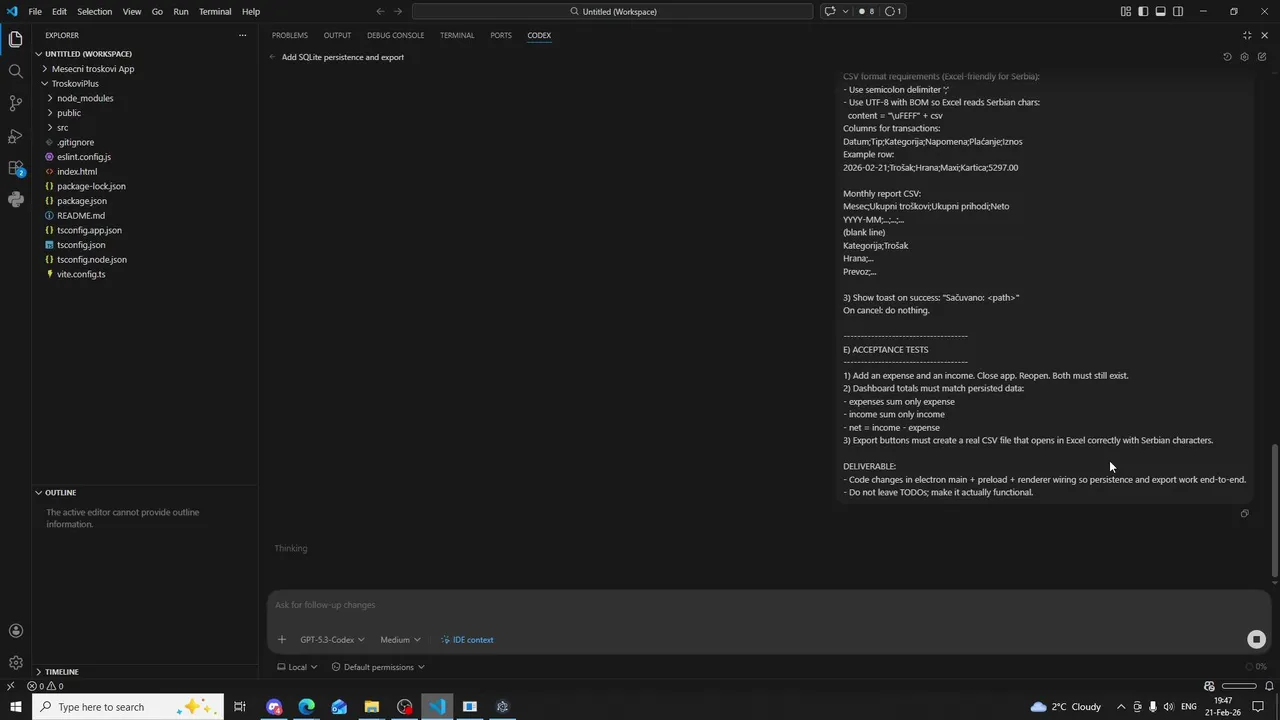This screenshot has width=1280, height=720.
Task: Toggle the bottom panel
Action: (x=1161, y=11)
